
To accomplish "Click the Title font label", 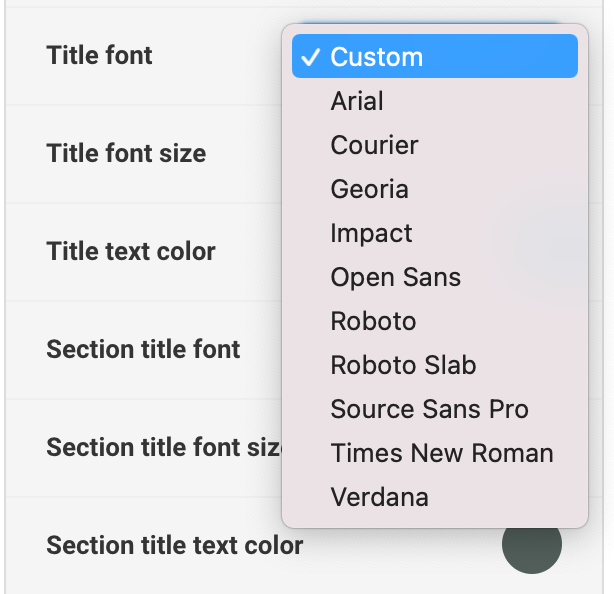I will [99, 55].
